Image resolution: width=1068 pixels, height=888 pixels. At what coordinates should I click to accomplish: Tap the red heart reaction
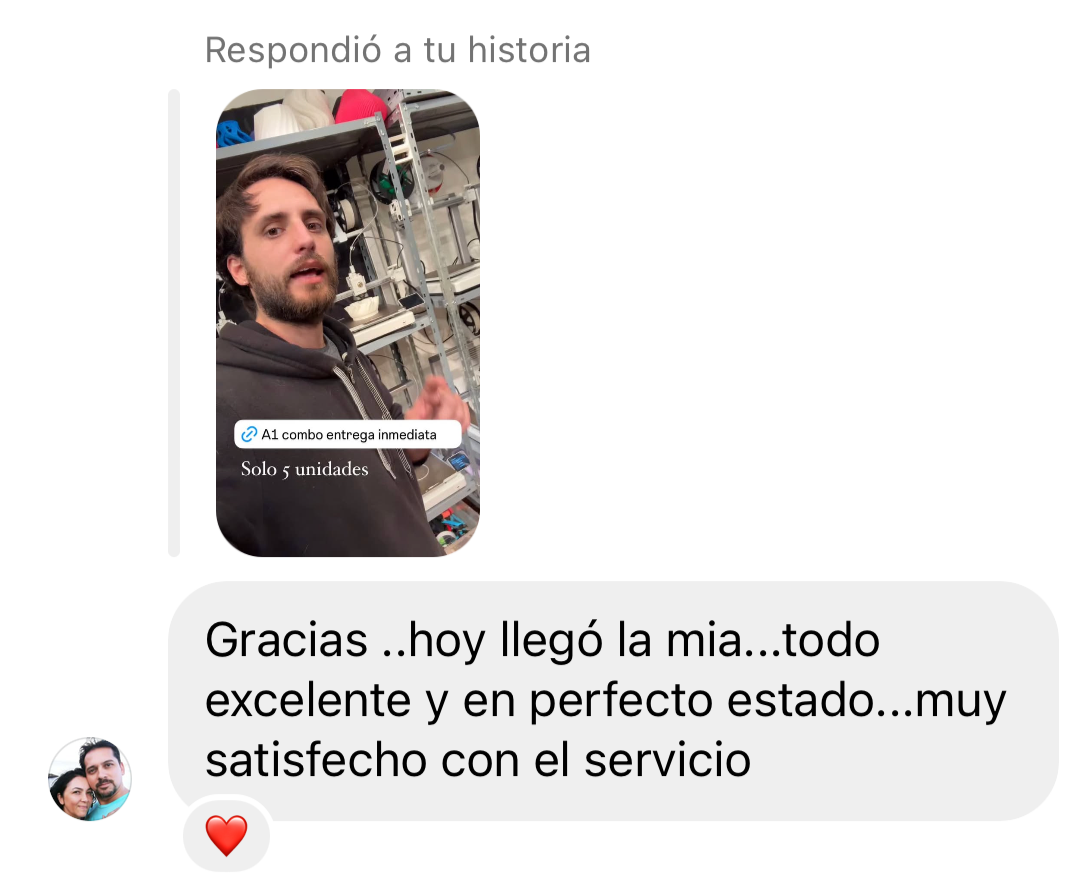[x=226, y=835]
